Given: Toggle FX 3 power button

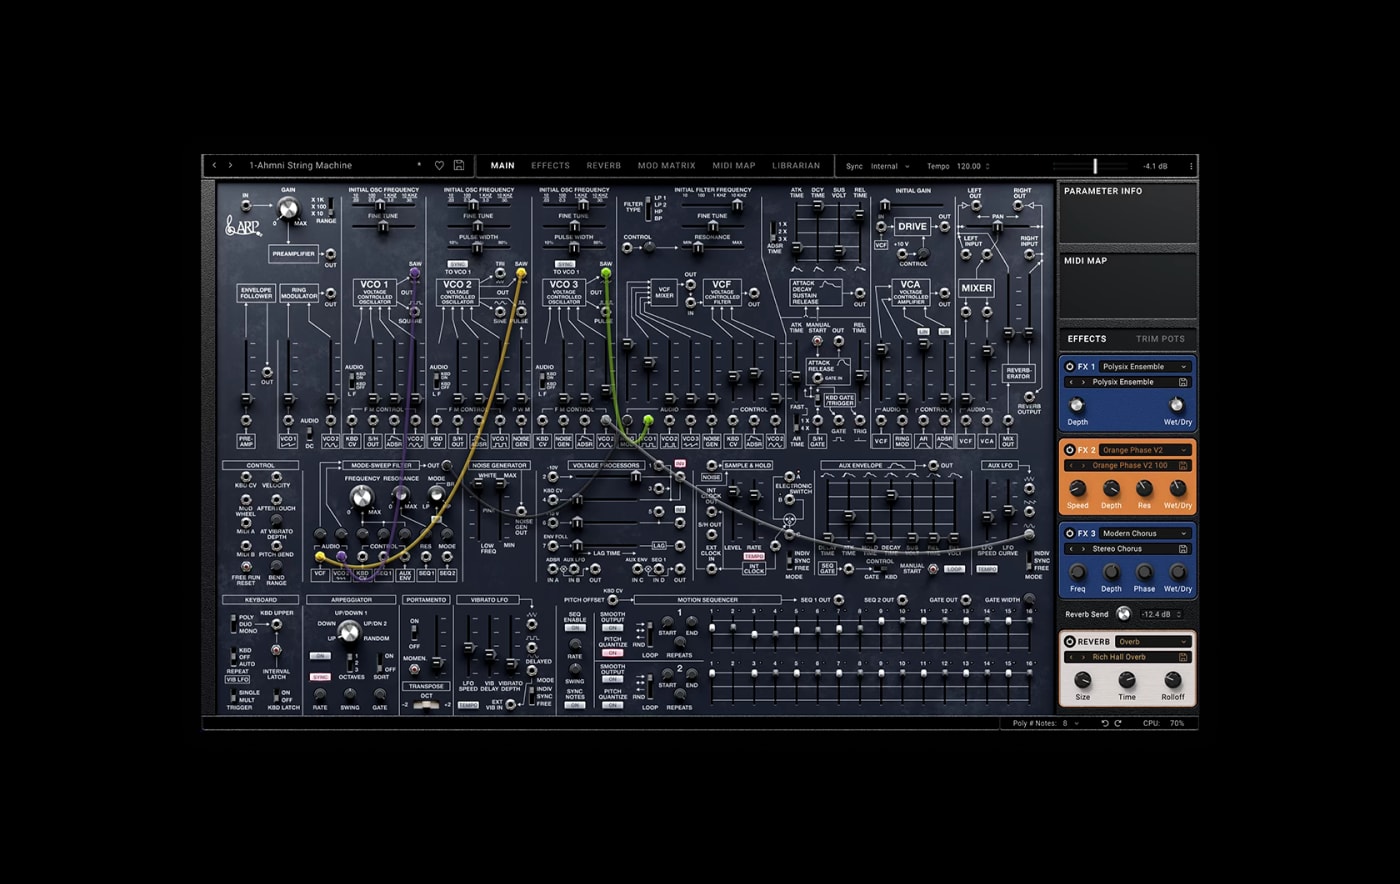Looking at the screenshot, I should 1070,534.
